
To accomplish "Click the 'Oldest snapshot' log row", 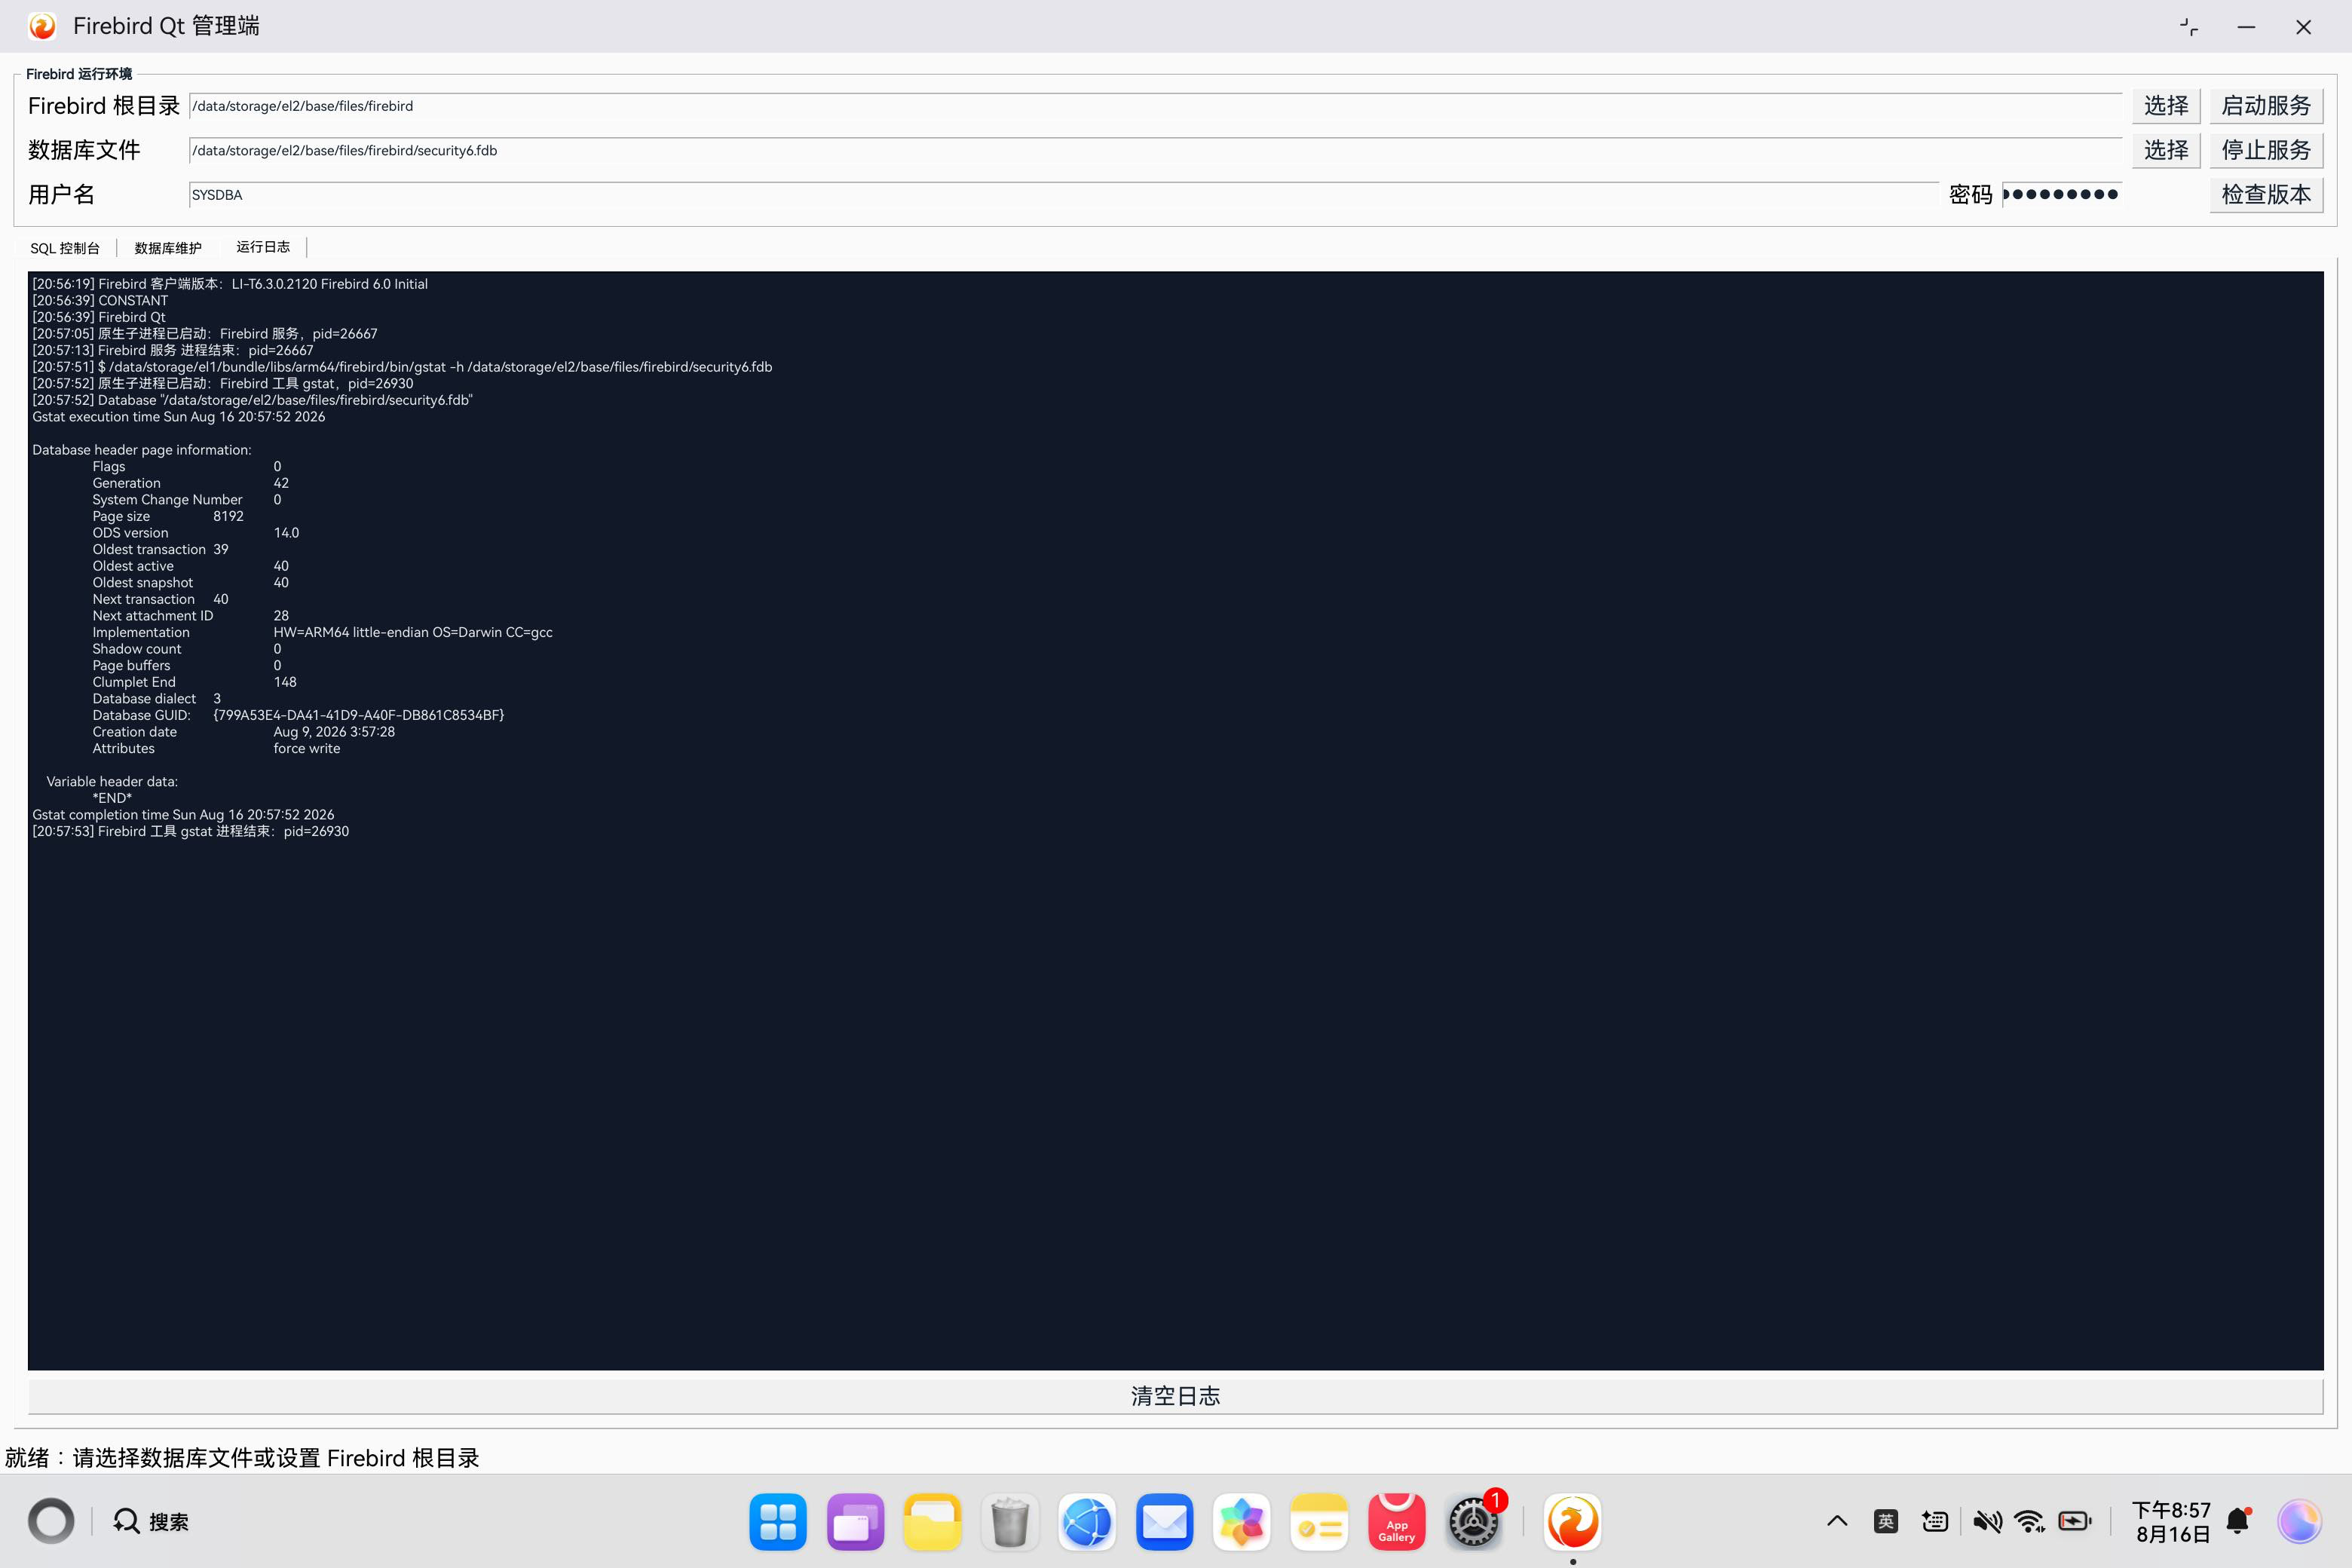I will pyautogui.click(x=191, y=583).
